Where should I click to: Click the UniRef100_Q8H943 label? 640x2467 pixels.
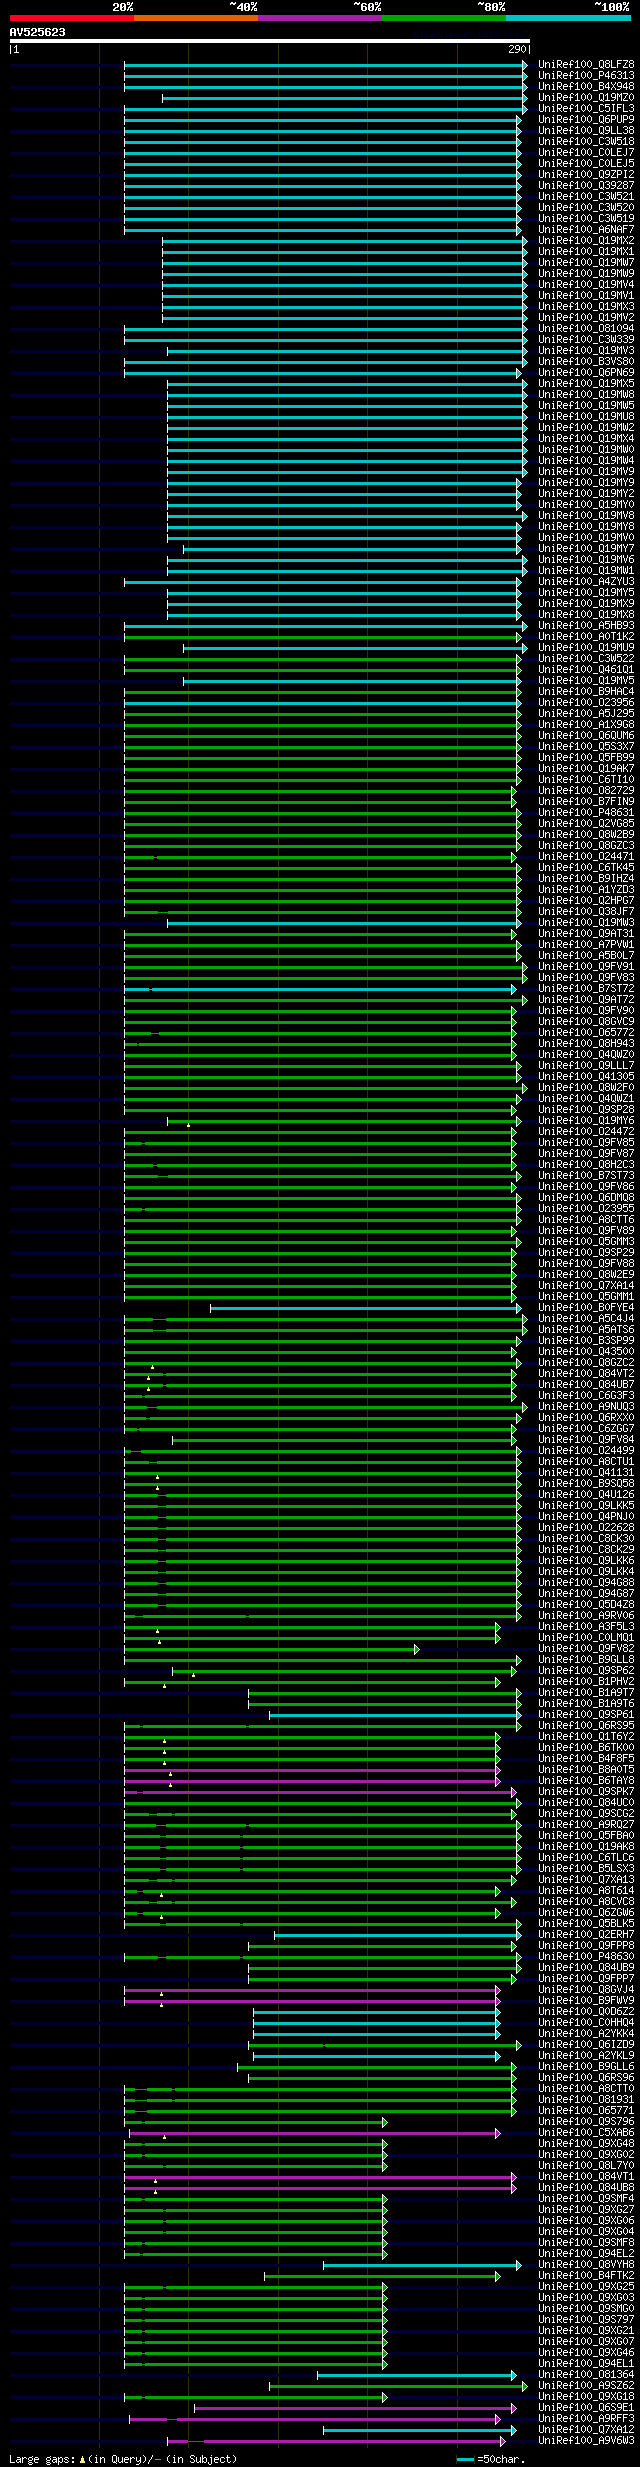(586, 1043)
